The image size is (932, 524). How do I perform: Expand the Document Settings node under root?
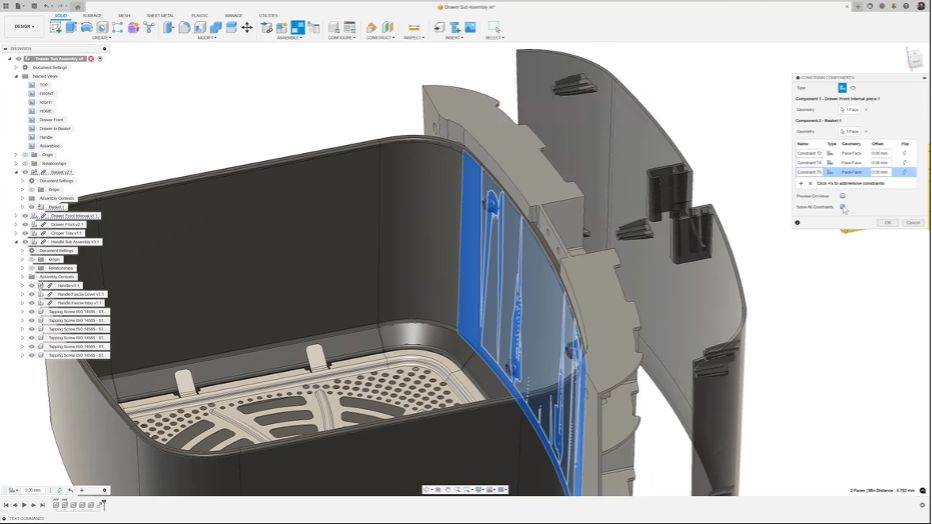(16, 68)
